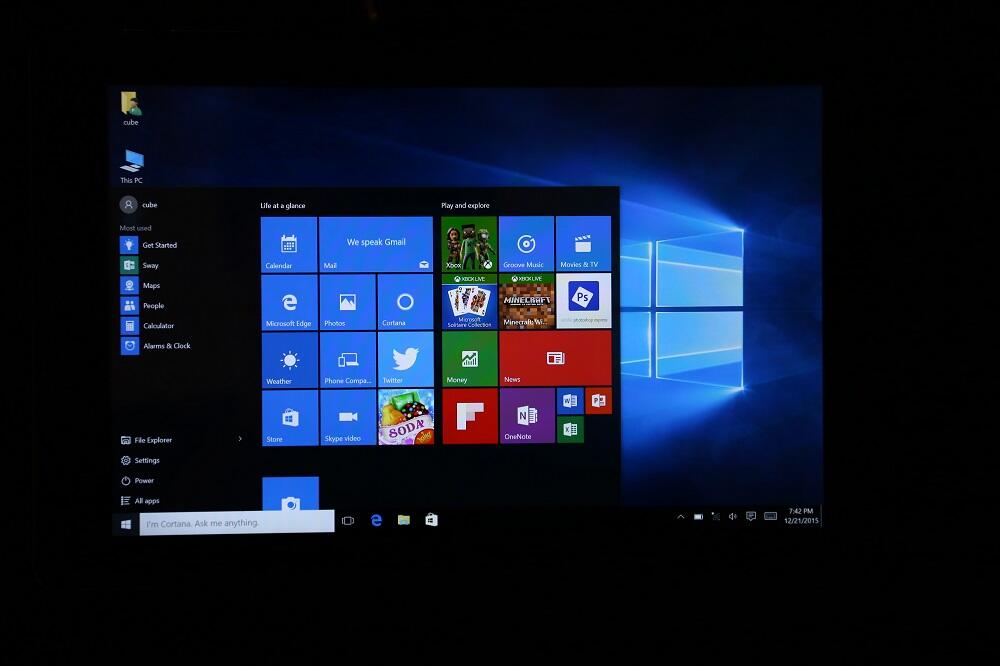Open Action Center notifications
Viewport: 1000px width, 666px height.
[751, 516]
